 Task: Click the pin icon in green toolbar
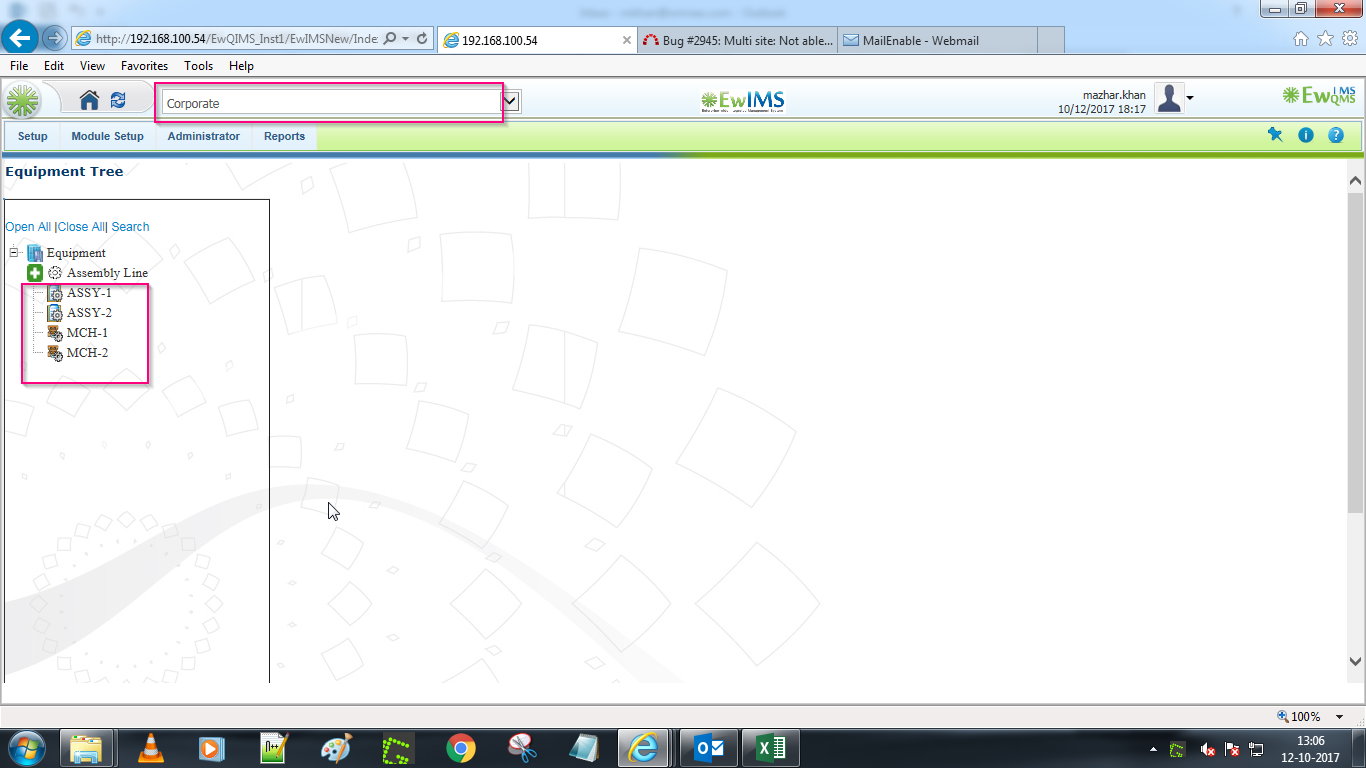pos(1274,135)
